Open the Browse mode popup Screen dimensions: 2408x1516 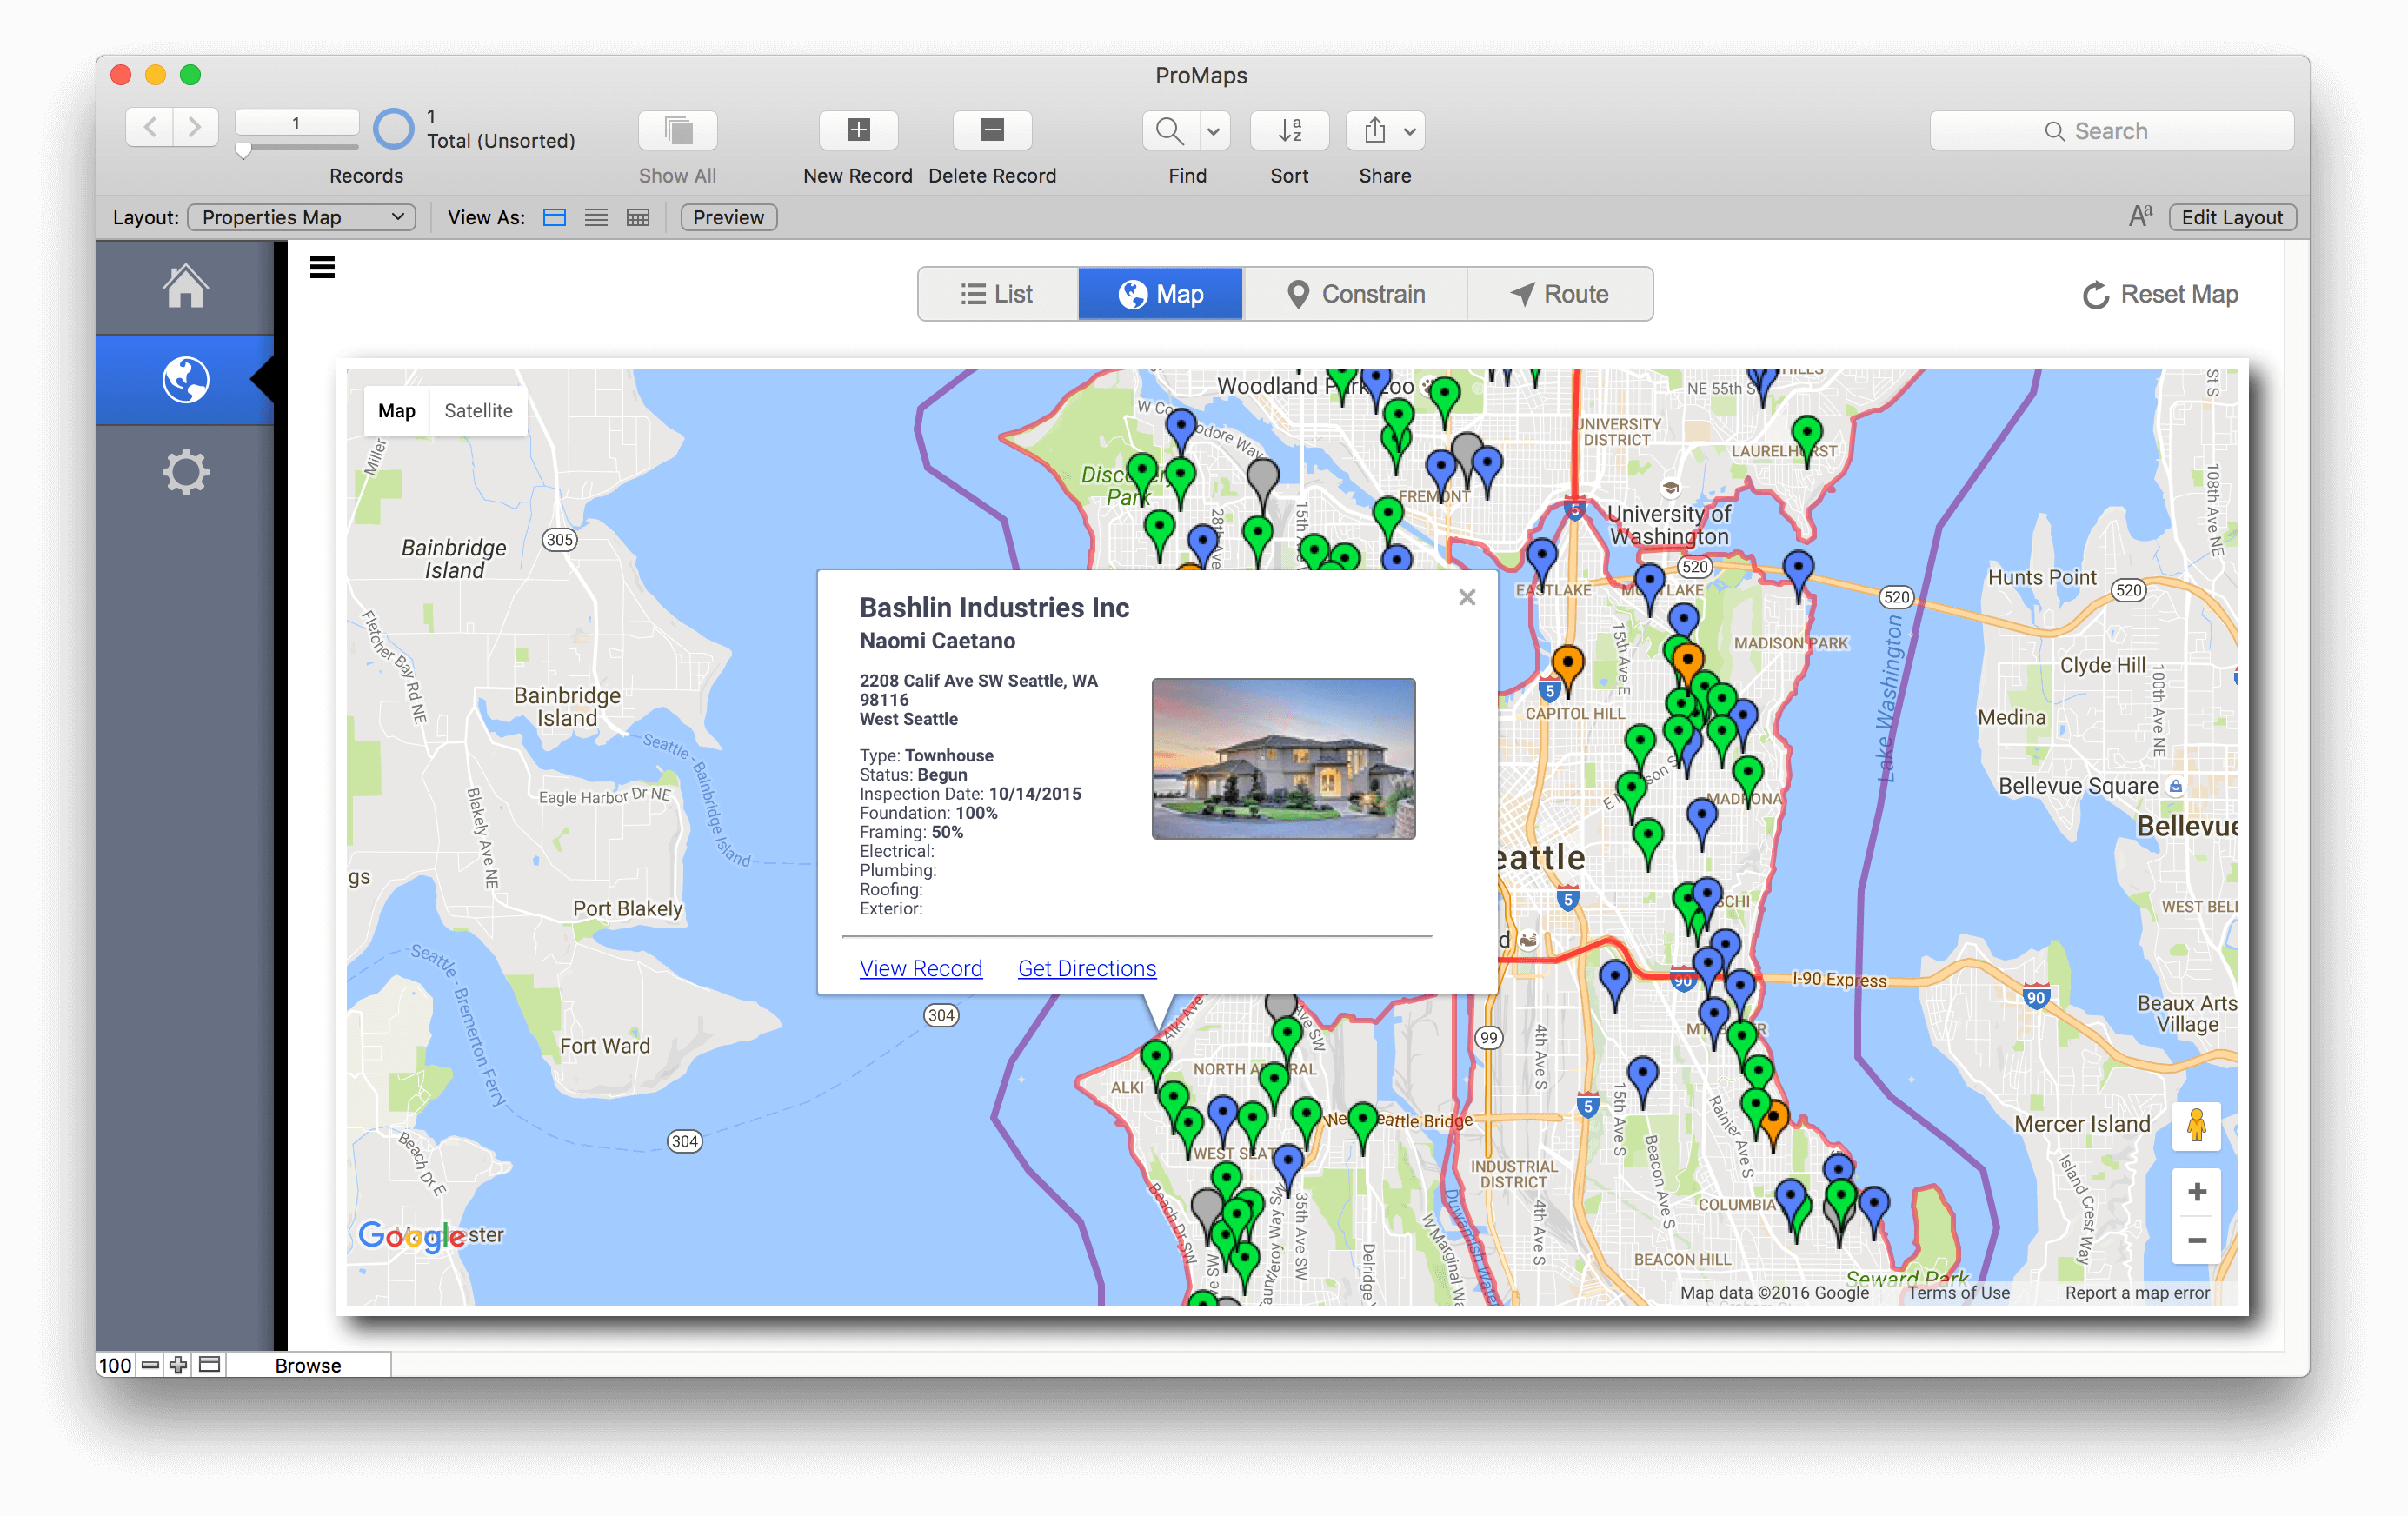[308, 1365]
